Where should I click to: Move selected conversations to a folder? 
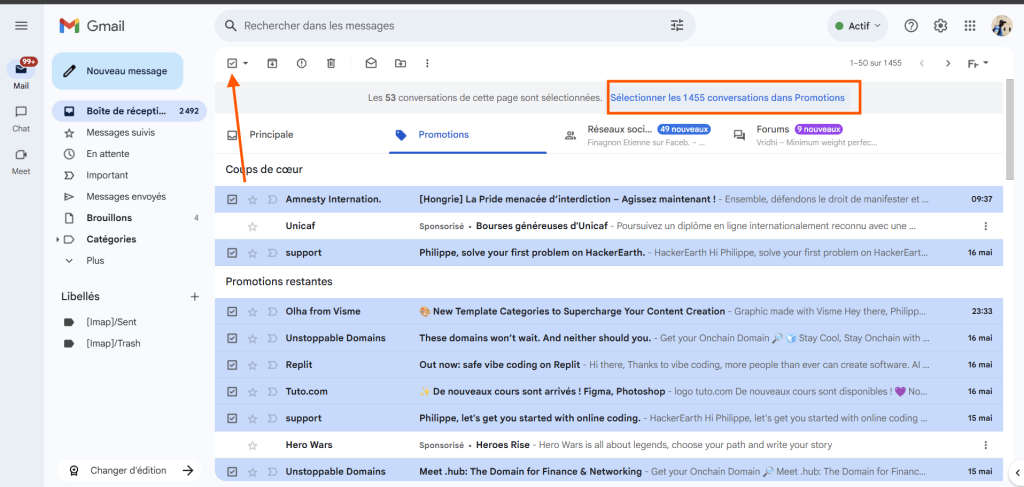coord(400,63)
